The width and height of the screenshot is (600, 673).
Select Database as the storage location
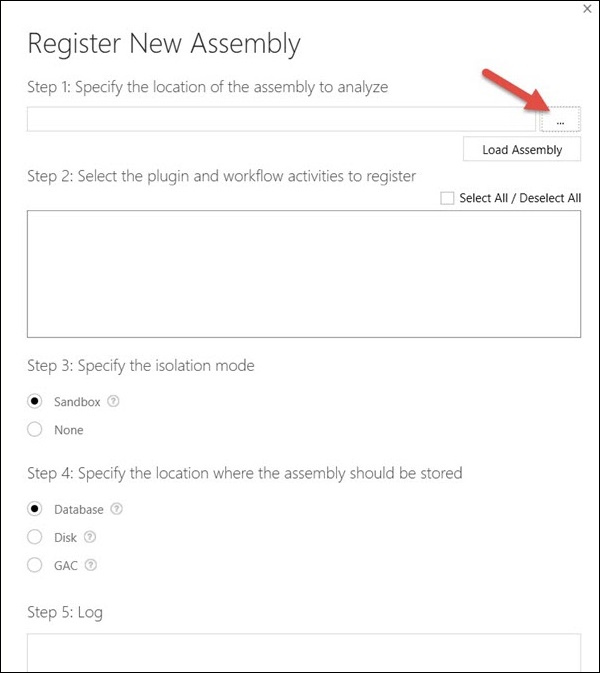click(x=35, y=509)
